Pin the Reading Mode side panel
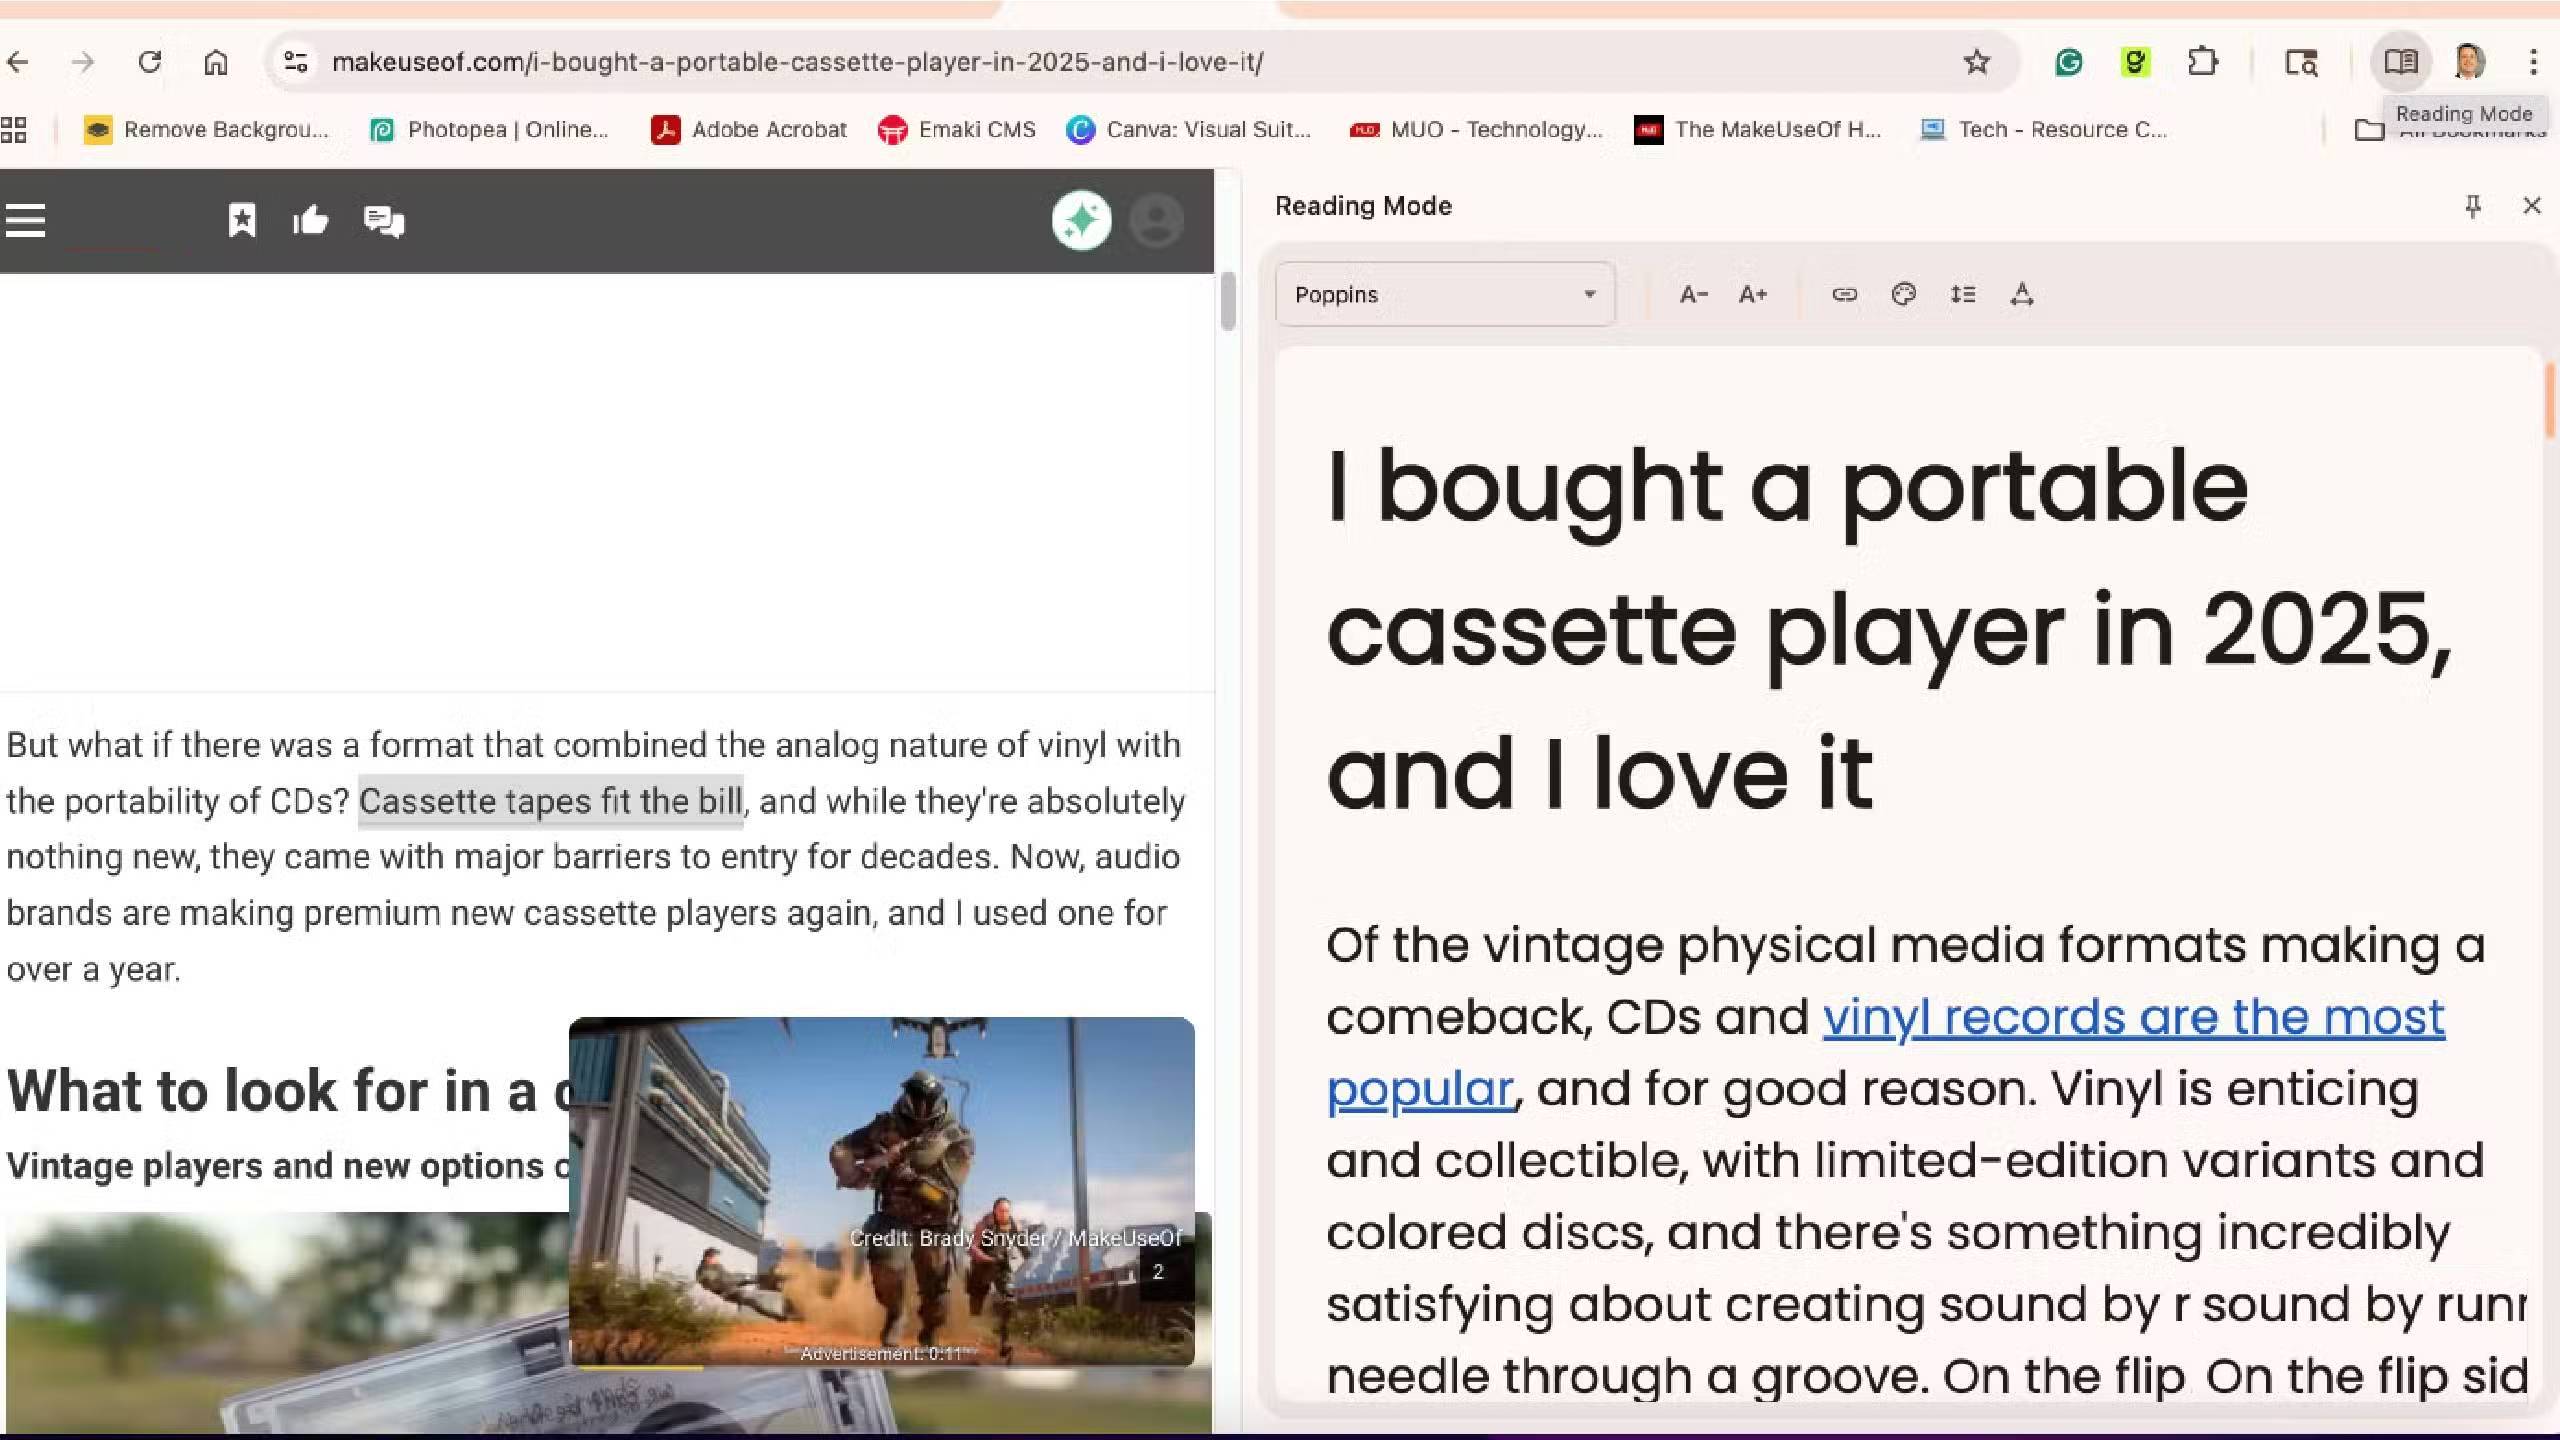Viewport: 2560px width, 1440px height. coord(2473,206)
